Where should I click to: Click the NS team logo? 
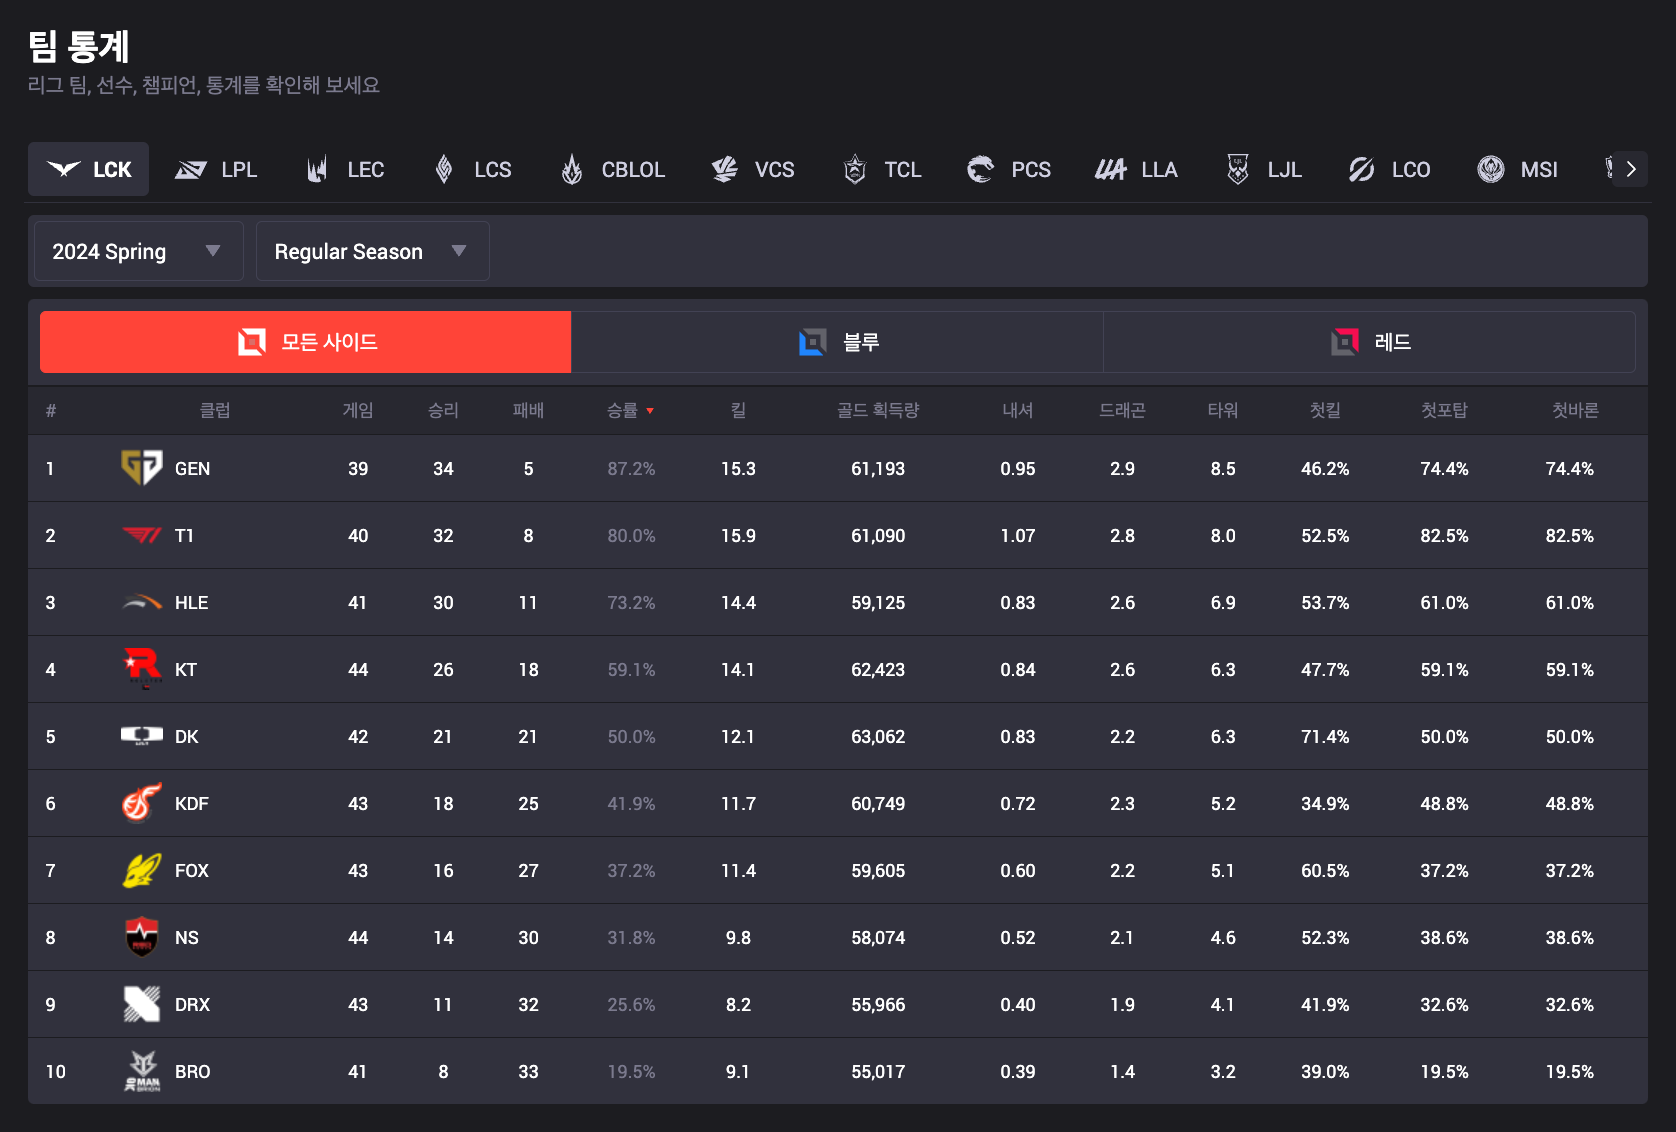[141, 937]
